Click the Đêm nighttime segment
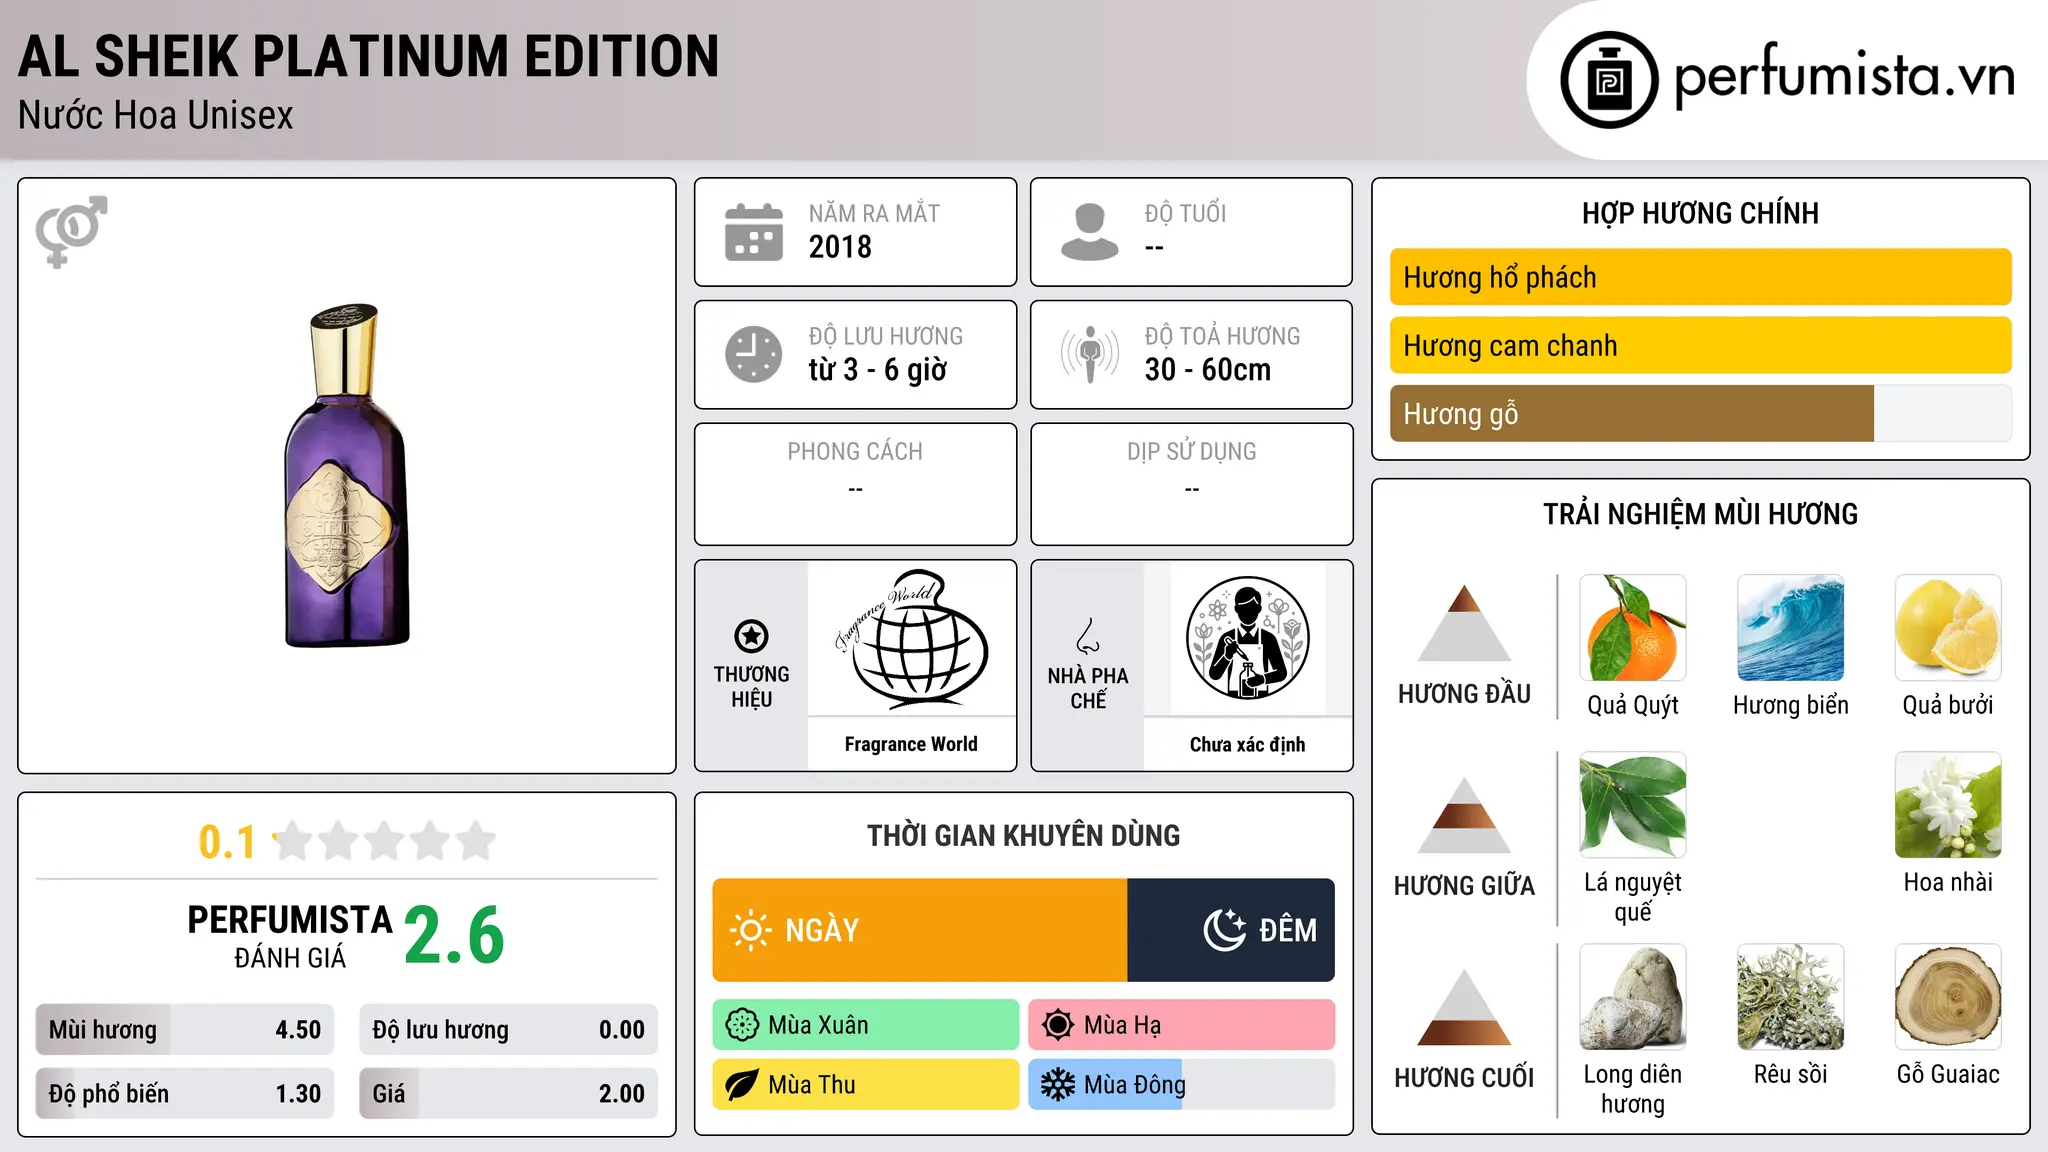The width and height of the screenshot is (2048, 1152). pyautogui.click(x=1231, y=930)
